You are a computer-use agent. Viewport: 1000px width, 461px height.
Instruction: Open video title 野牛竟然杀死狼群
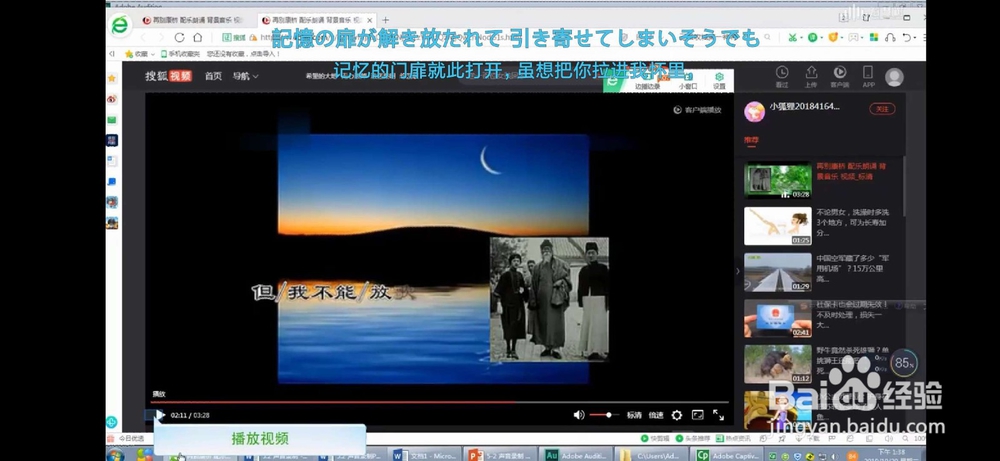[851, 360]
